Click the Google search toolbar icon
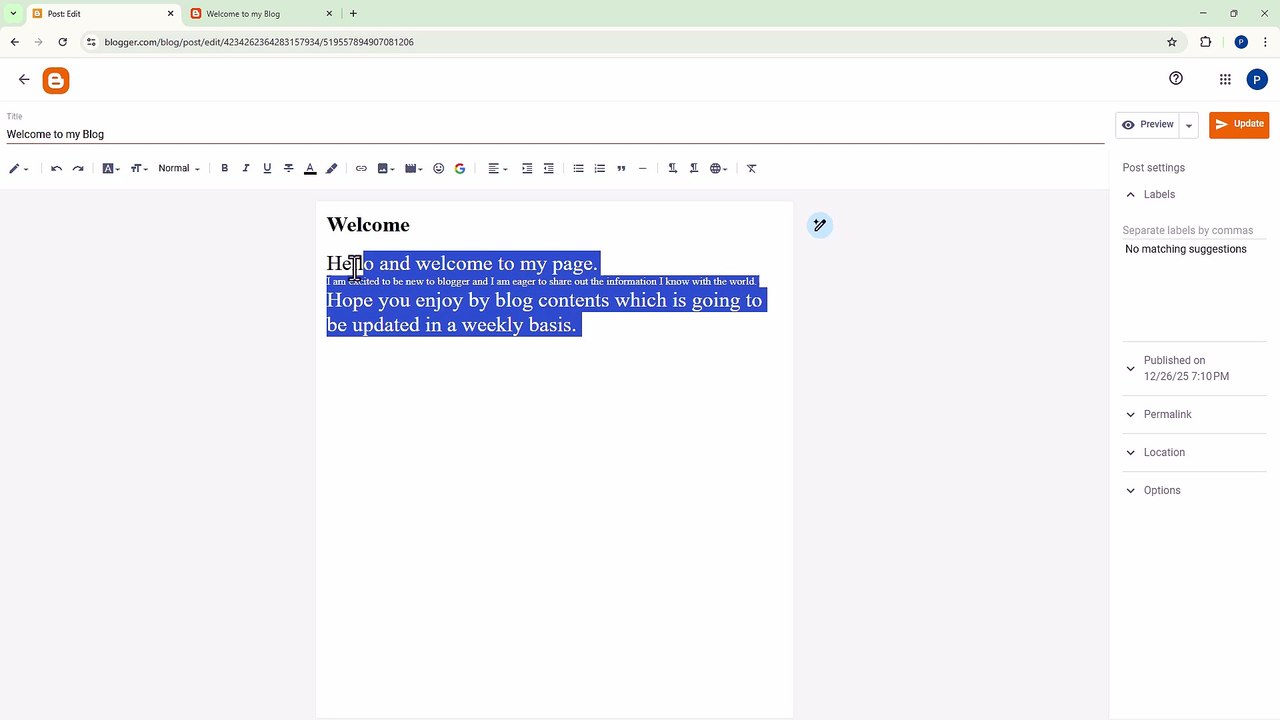This screenshot has width=1280, height=720. click(x=460, y=169)
